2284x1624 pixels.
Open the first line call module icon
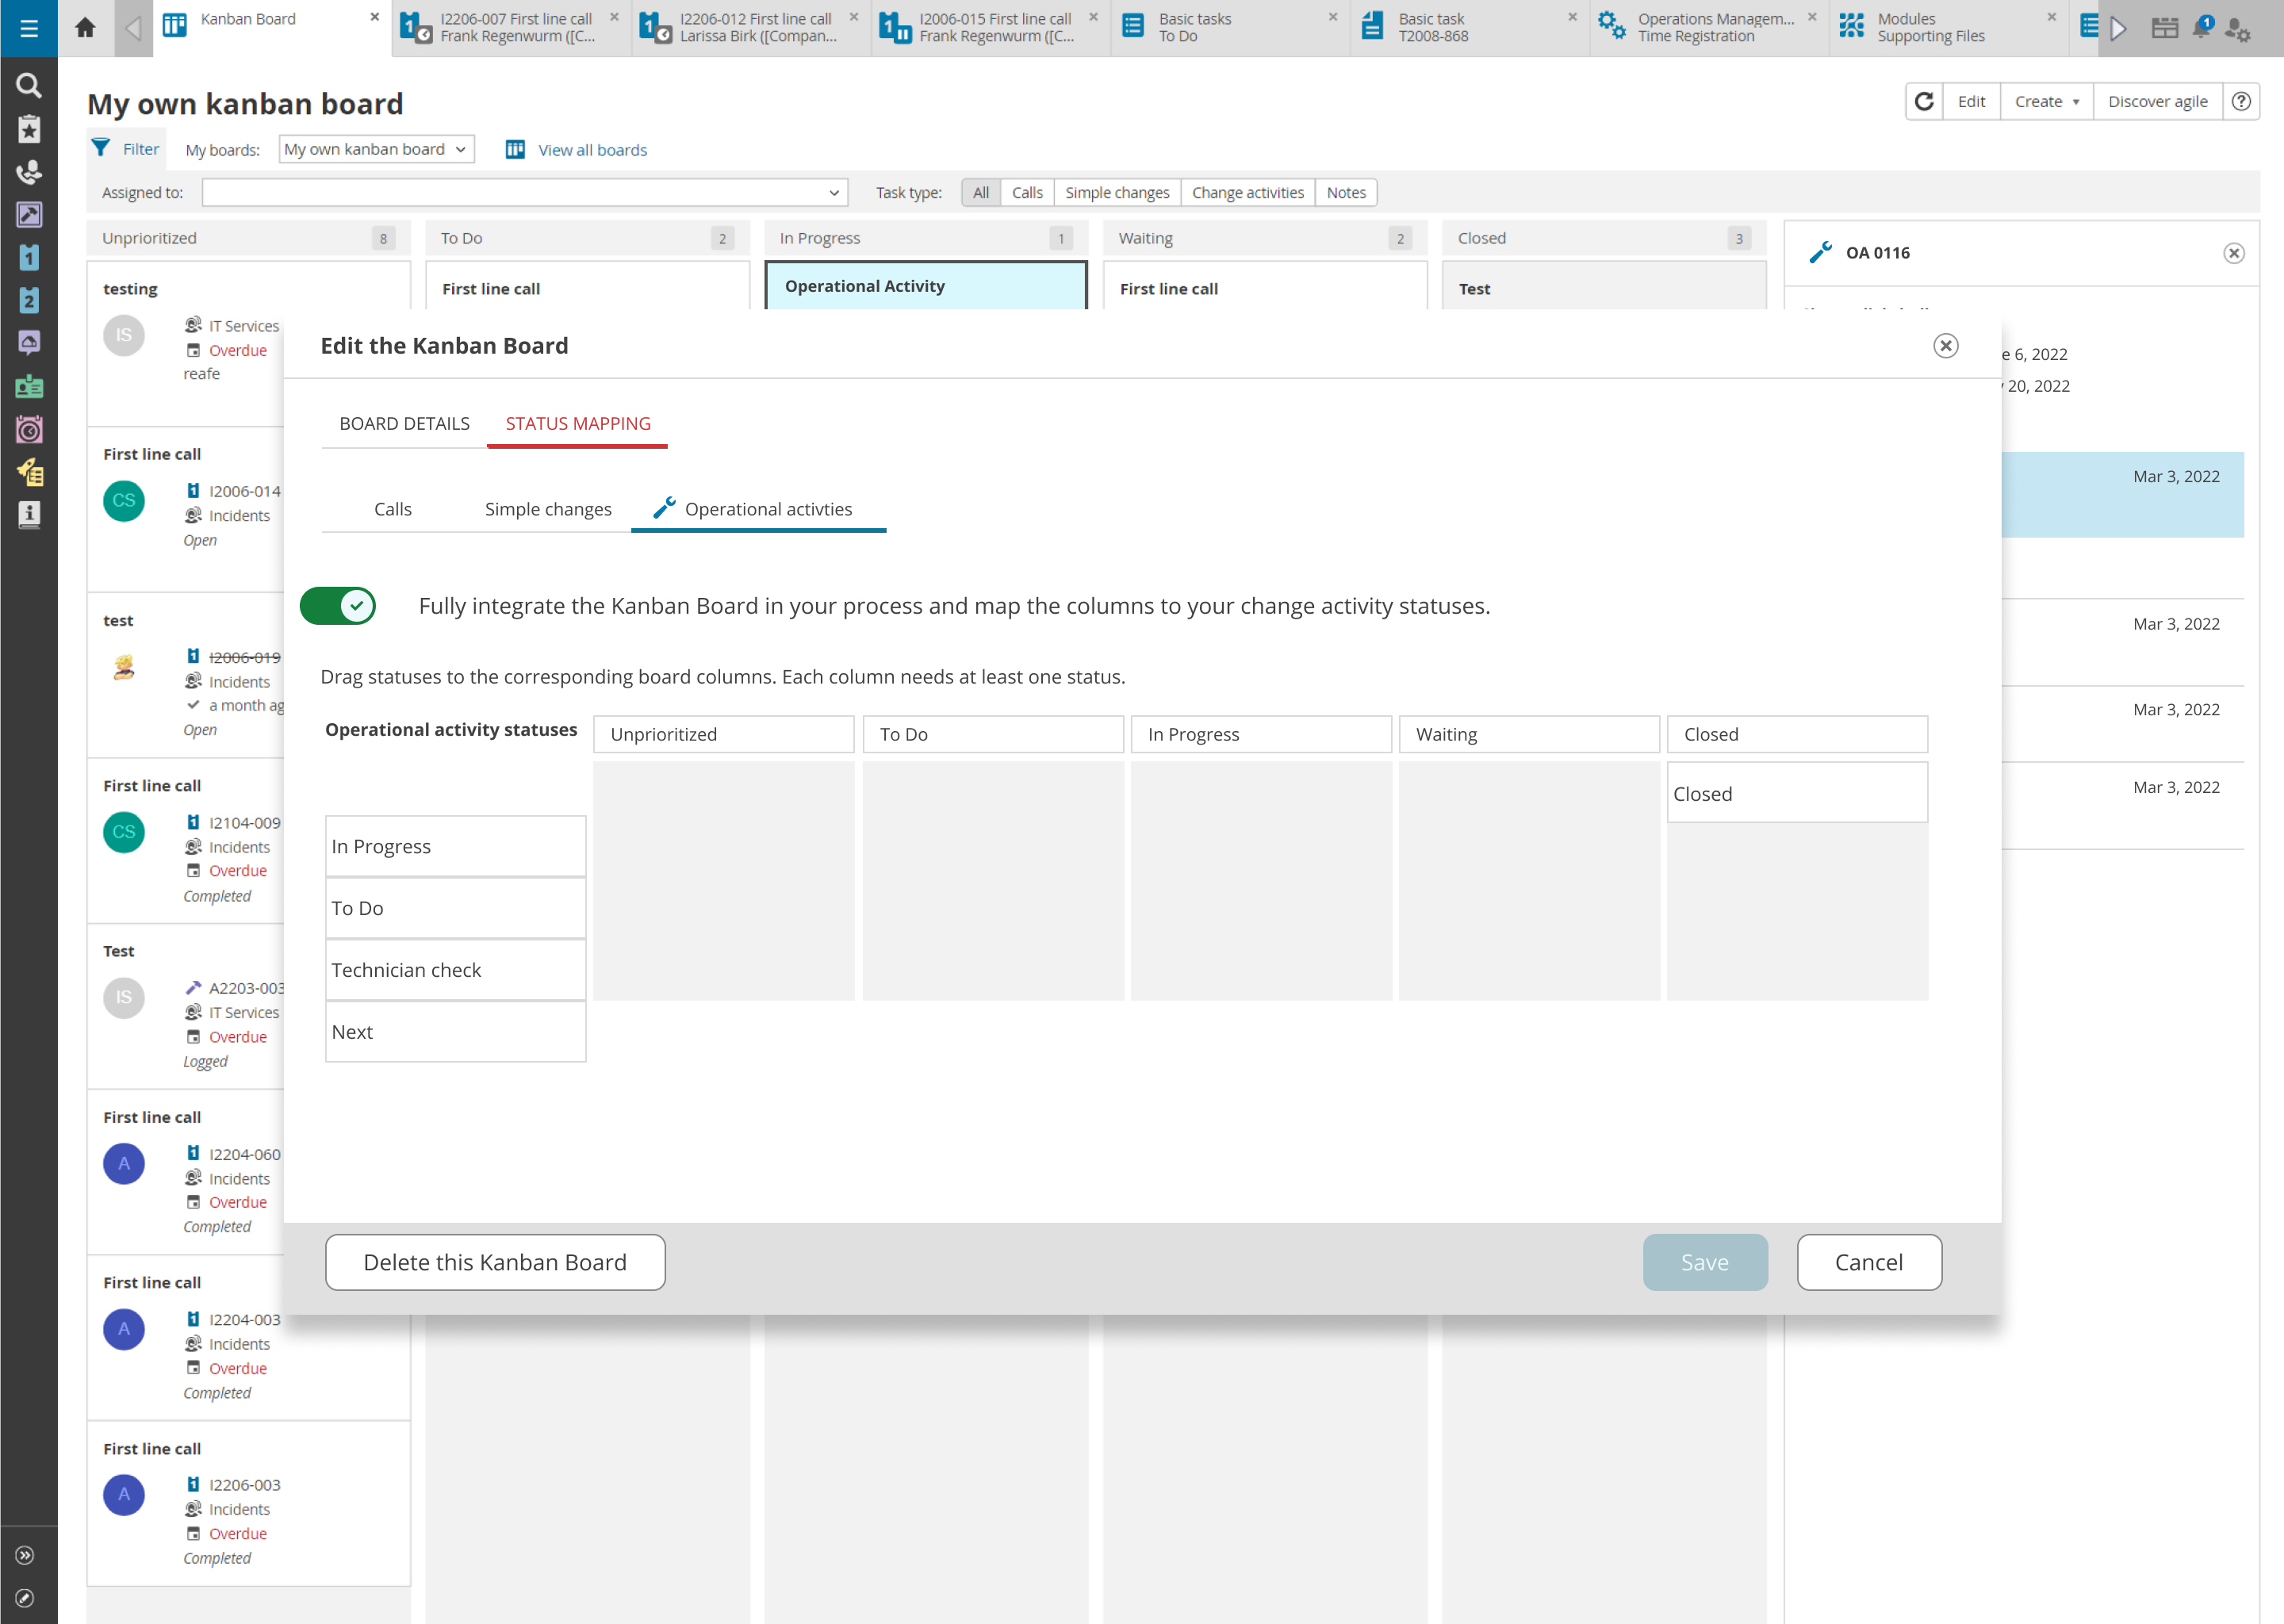click(28, 257)
